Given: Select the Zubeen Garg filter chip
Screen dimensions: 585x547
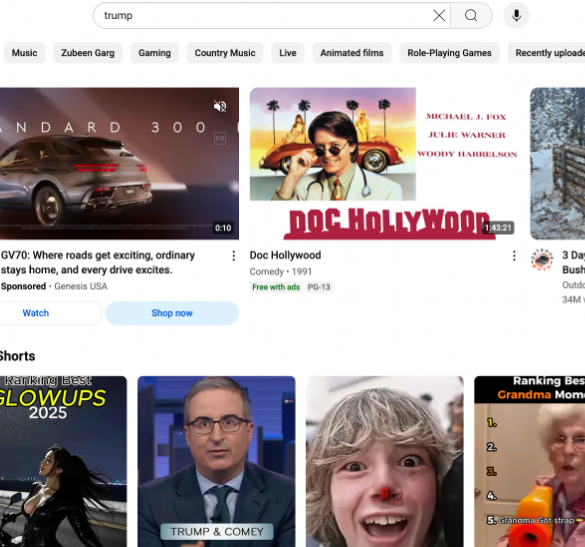Looking at the screenshot, I should [88, 53].
